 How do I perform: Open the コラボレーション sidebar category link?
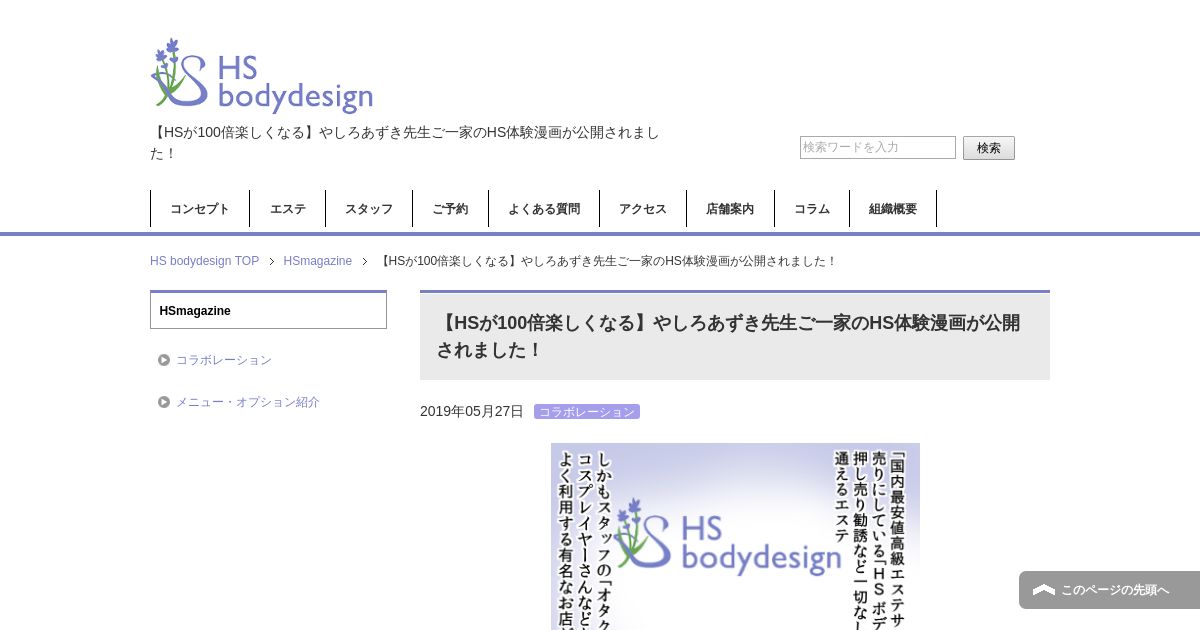click(x=224, y=360)
